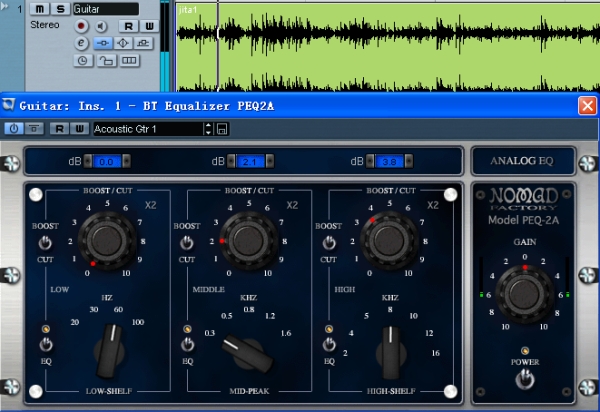Toggle plugin bypass button in toolbar

point(34,129)
